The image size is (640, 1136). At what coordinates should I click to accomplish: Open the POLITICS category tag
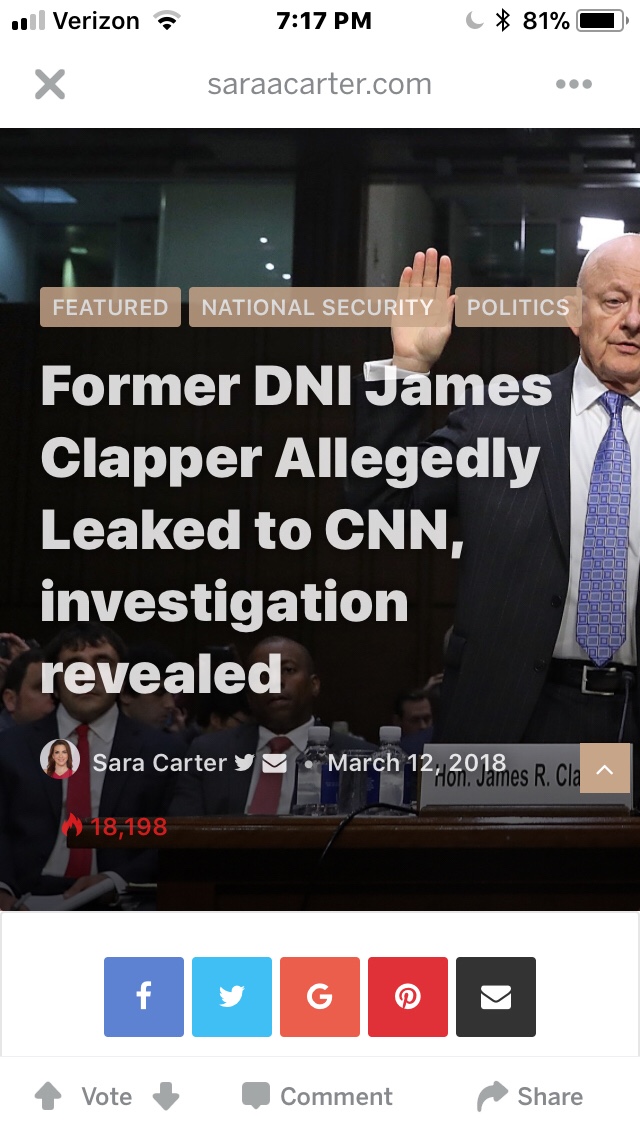click(518, 307)
